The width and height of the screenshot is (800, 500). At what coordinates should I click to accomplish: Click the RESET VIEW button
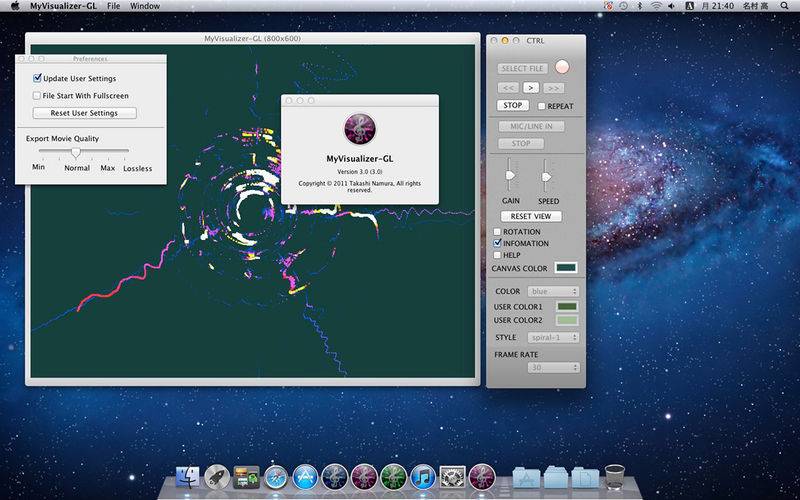pyautogui.click(x=531, y=216)
